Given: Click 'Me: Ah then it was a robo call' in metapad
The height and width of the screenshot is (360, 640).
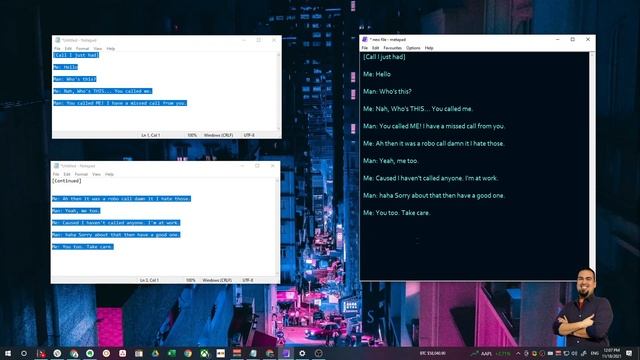Looking at the screenshot, I should tap(434, 144).
